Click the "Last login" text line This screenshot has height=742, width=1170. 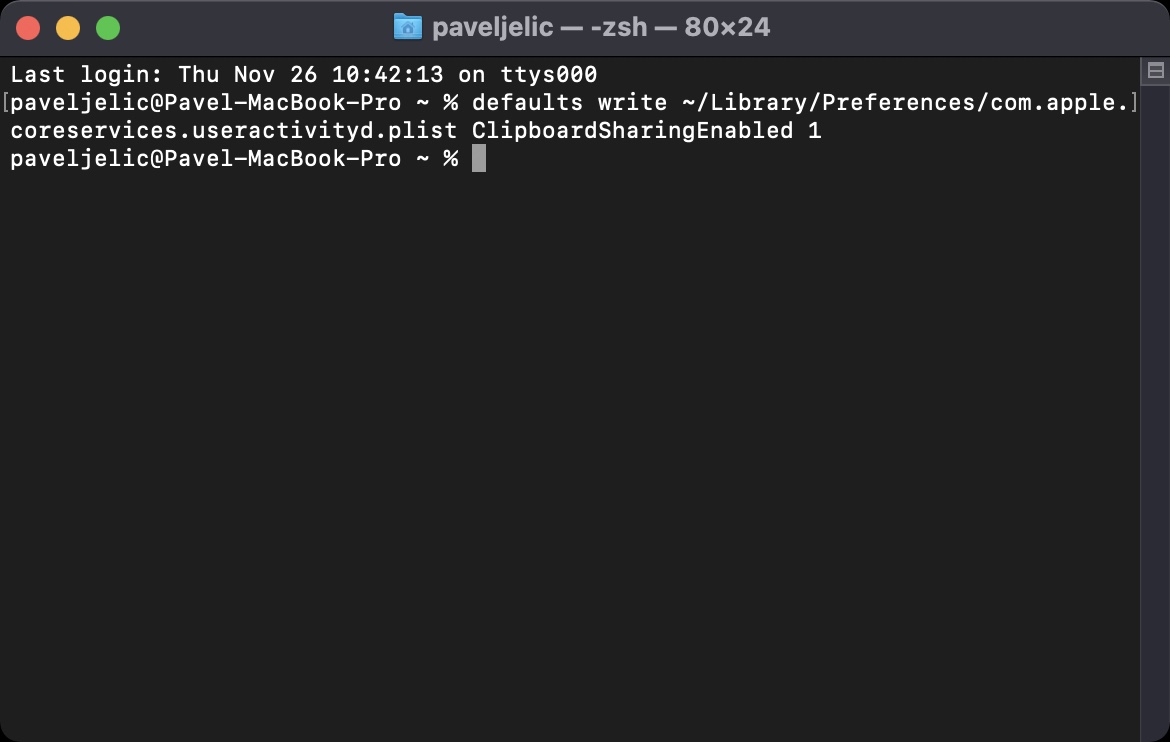click(304, 75)
